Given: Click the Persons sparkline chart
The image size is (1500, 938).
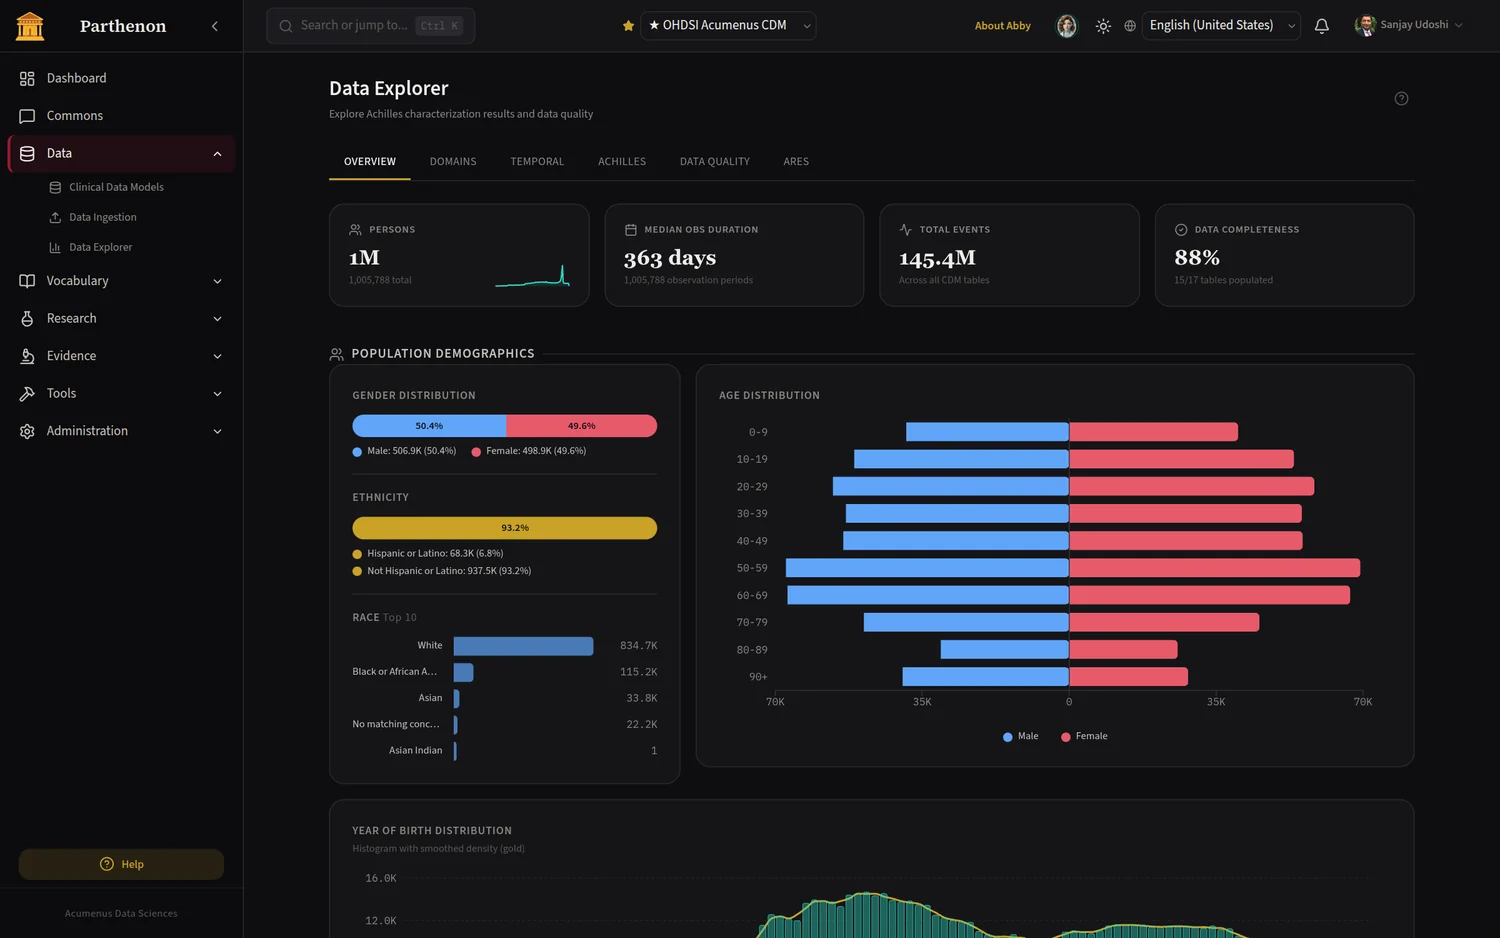Looking at the screenshot, I should (533, 276).
